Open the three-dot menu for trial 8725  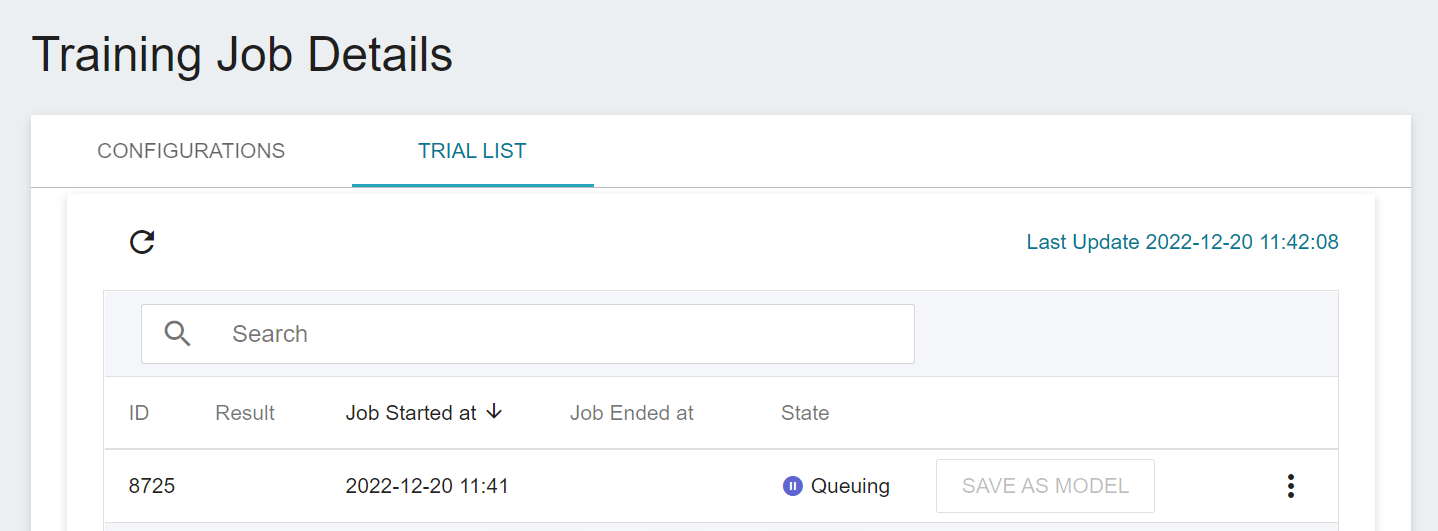point(1291,486)
